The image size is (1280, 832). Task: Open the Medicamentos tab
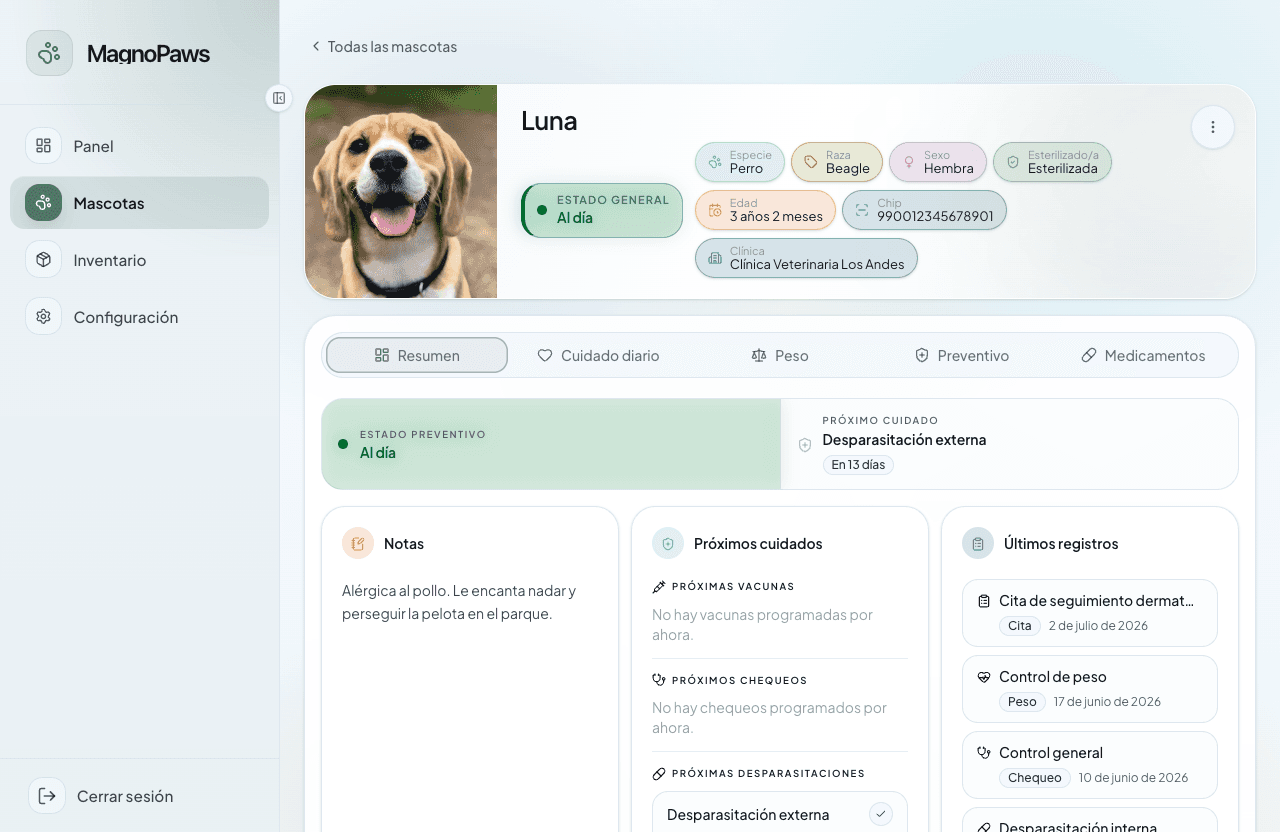point(1143,355)
